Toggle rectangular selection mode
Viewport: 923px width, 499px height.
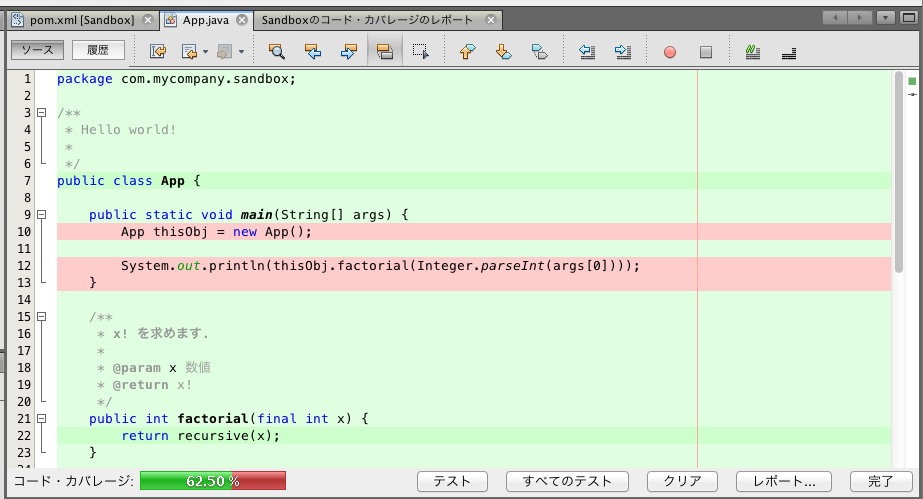click(x=421, y=51)
